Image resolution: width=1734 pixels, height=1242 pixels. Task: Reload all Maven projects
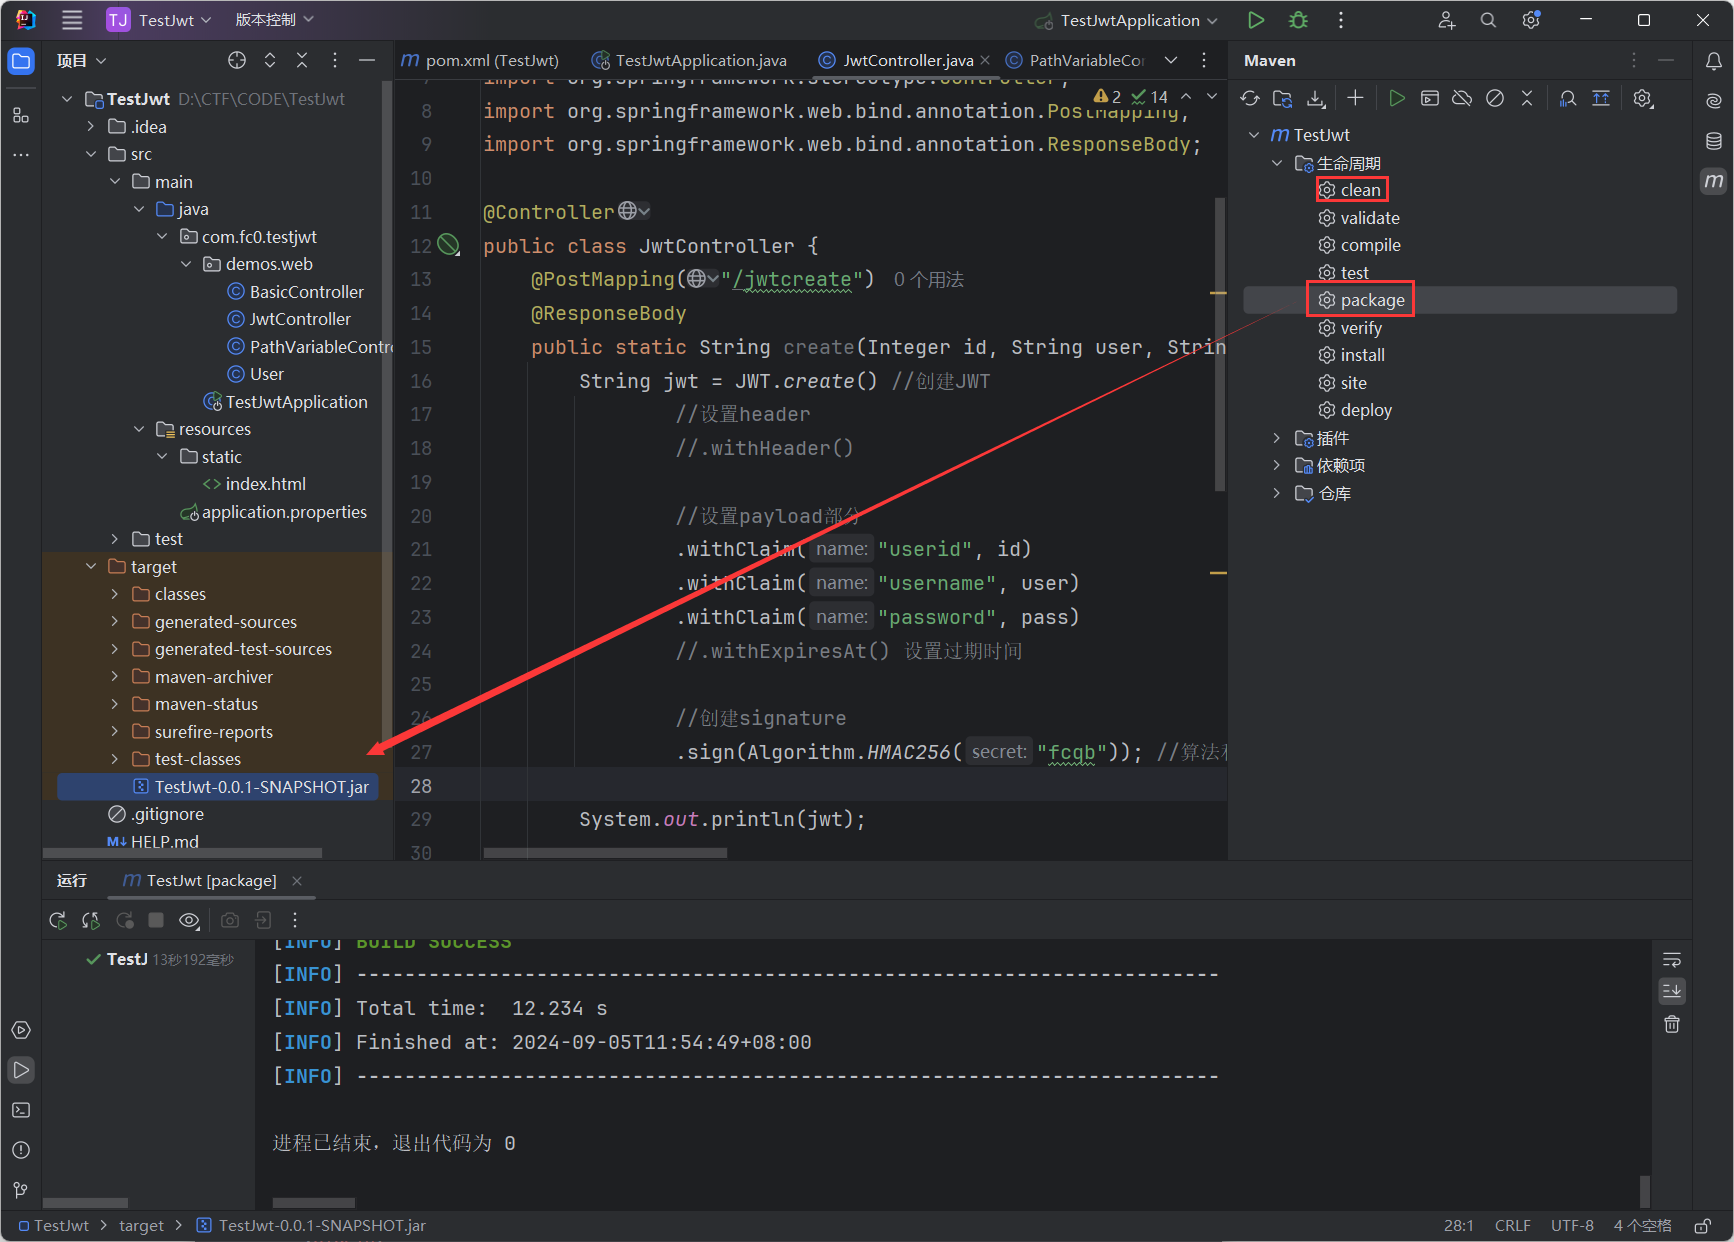(x=1250, y=98)
